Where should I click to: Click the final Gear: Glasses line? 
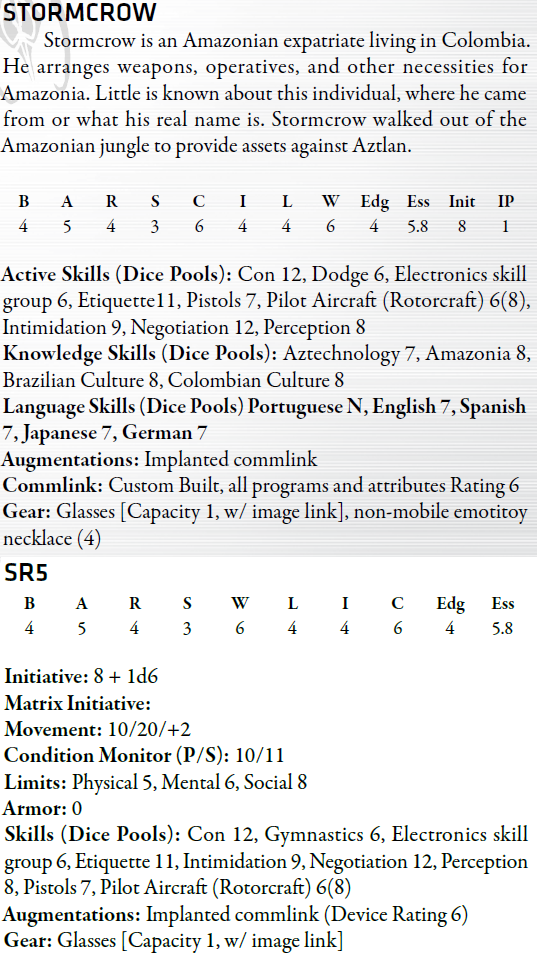[173, 940]
